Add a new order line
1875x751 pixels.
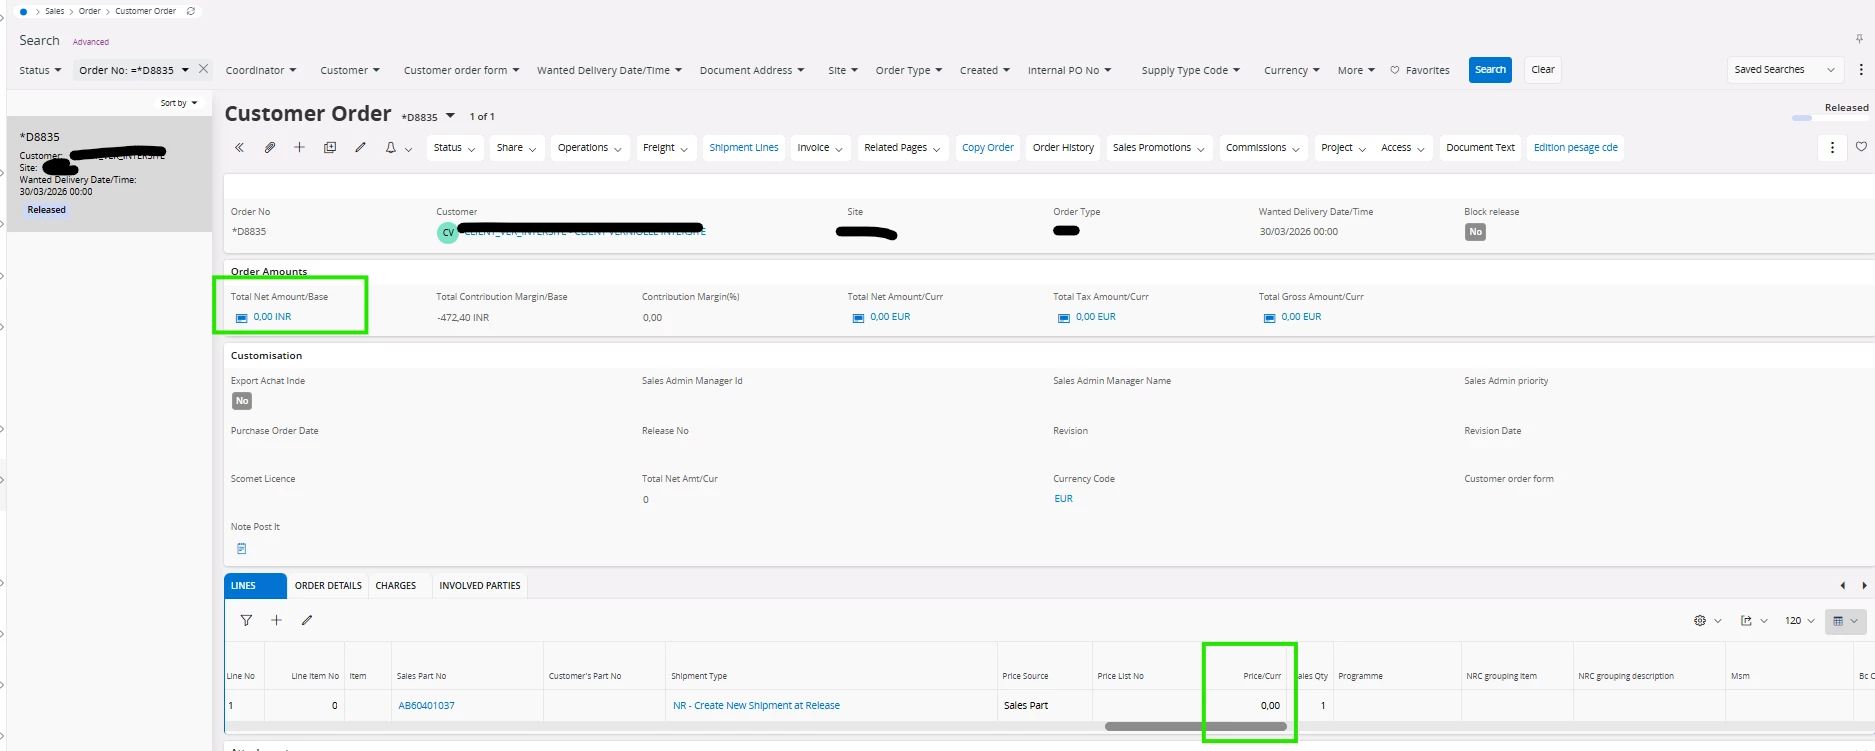tap(277, 620)
